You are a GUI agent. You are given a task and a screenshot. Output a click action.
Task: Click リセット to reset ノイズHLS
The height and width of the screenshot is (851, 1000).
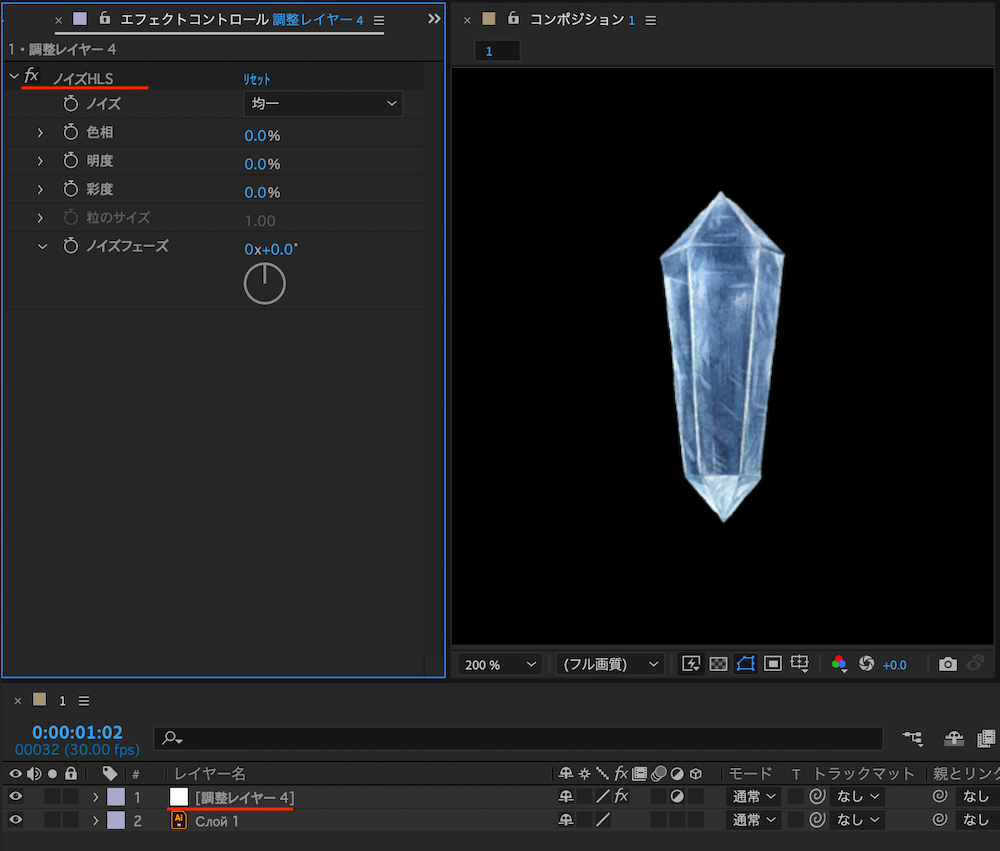click(257, 79)
